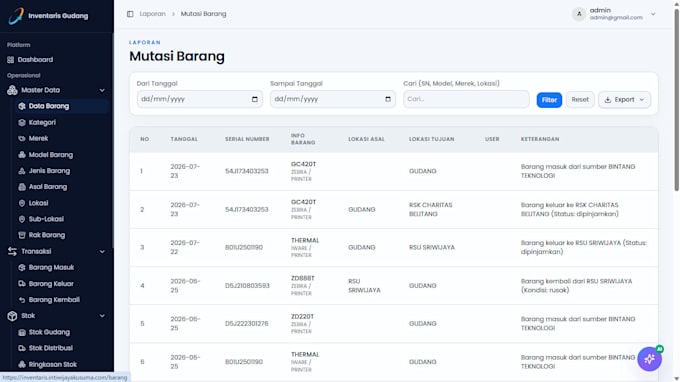Click serial number D5J210803593
680x382 pixels.
tap(247, 286)
